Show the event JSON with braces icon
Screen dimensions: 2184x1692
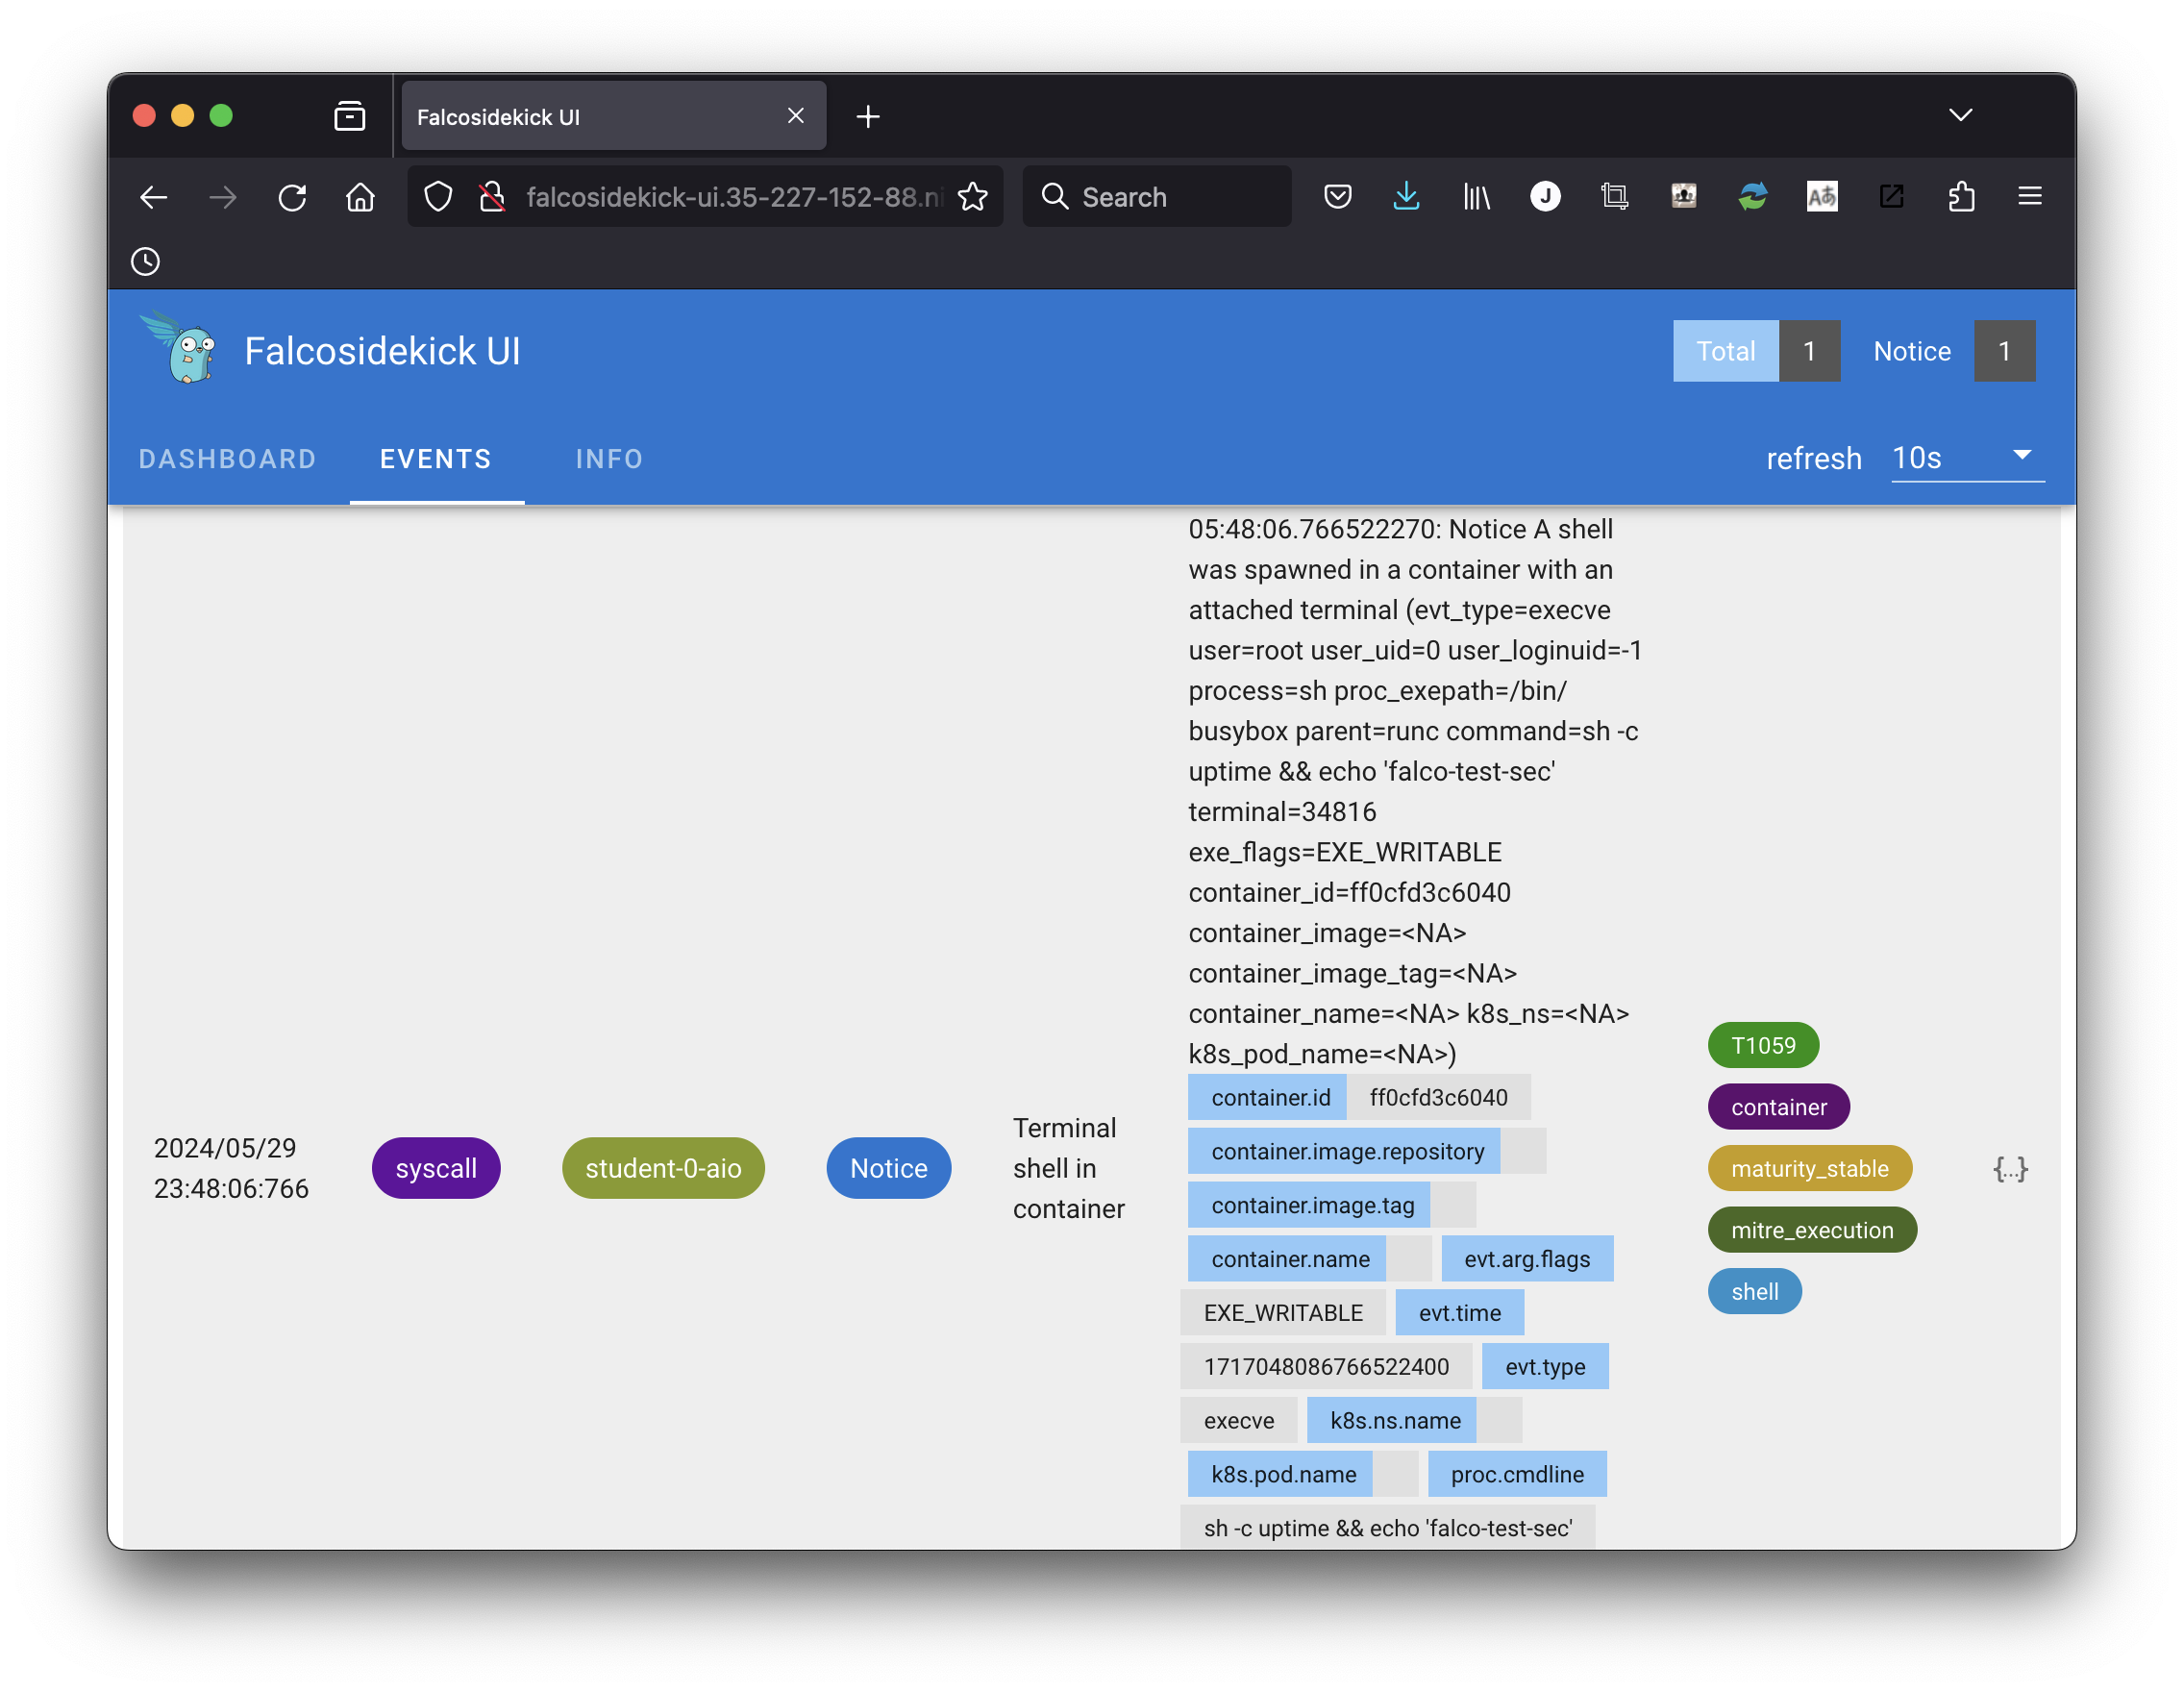2010,1169
